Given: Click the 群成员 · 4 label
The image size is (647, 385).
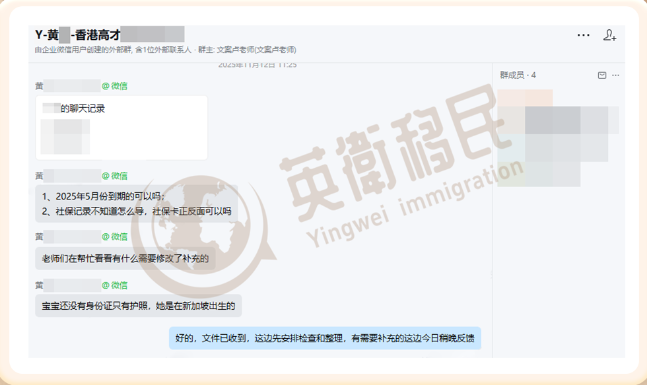Looking at the screenshot, I should point(517,75).
